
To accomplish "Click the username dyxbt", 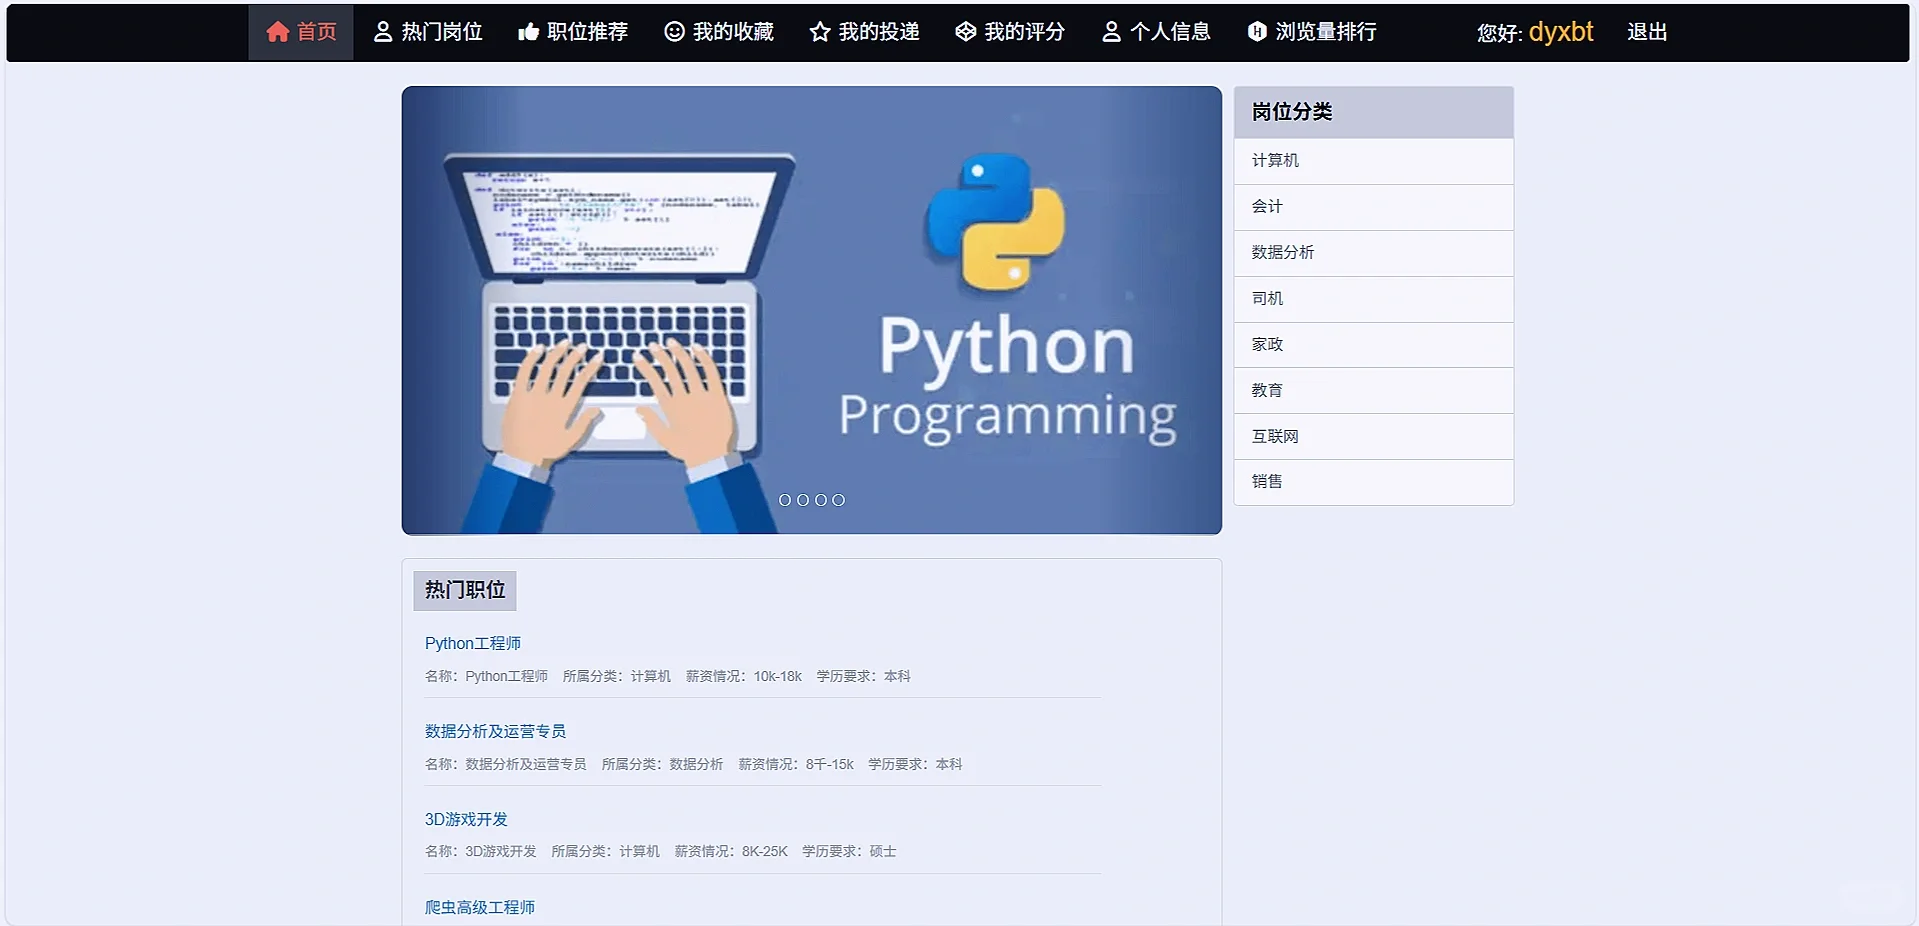I will coord(1561,32).
